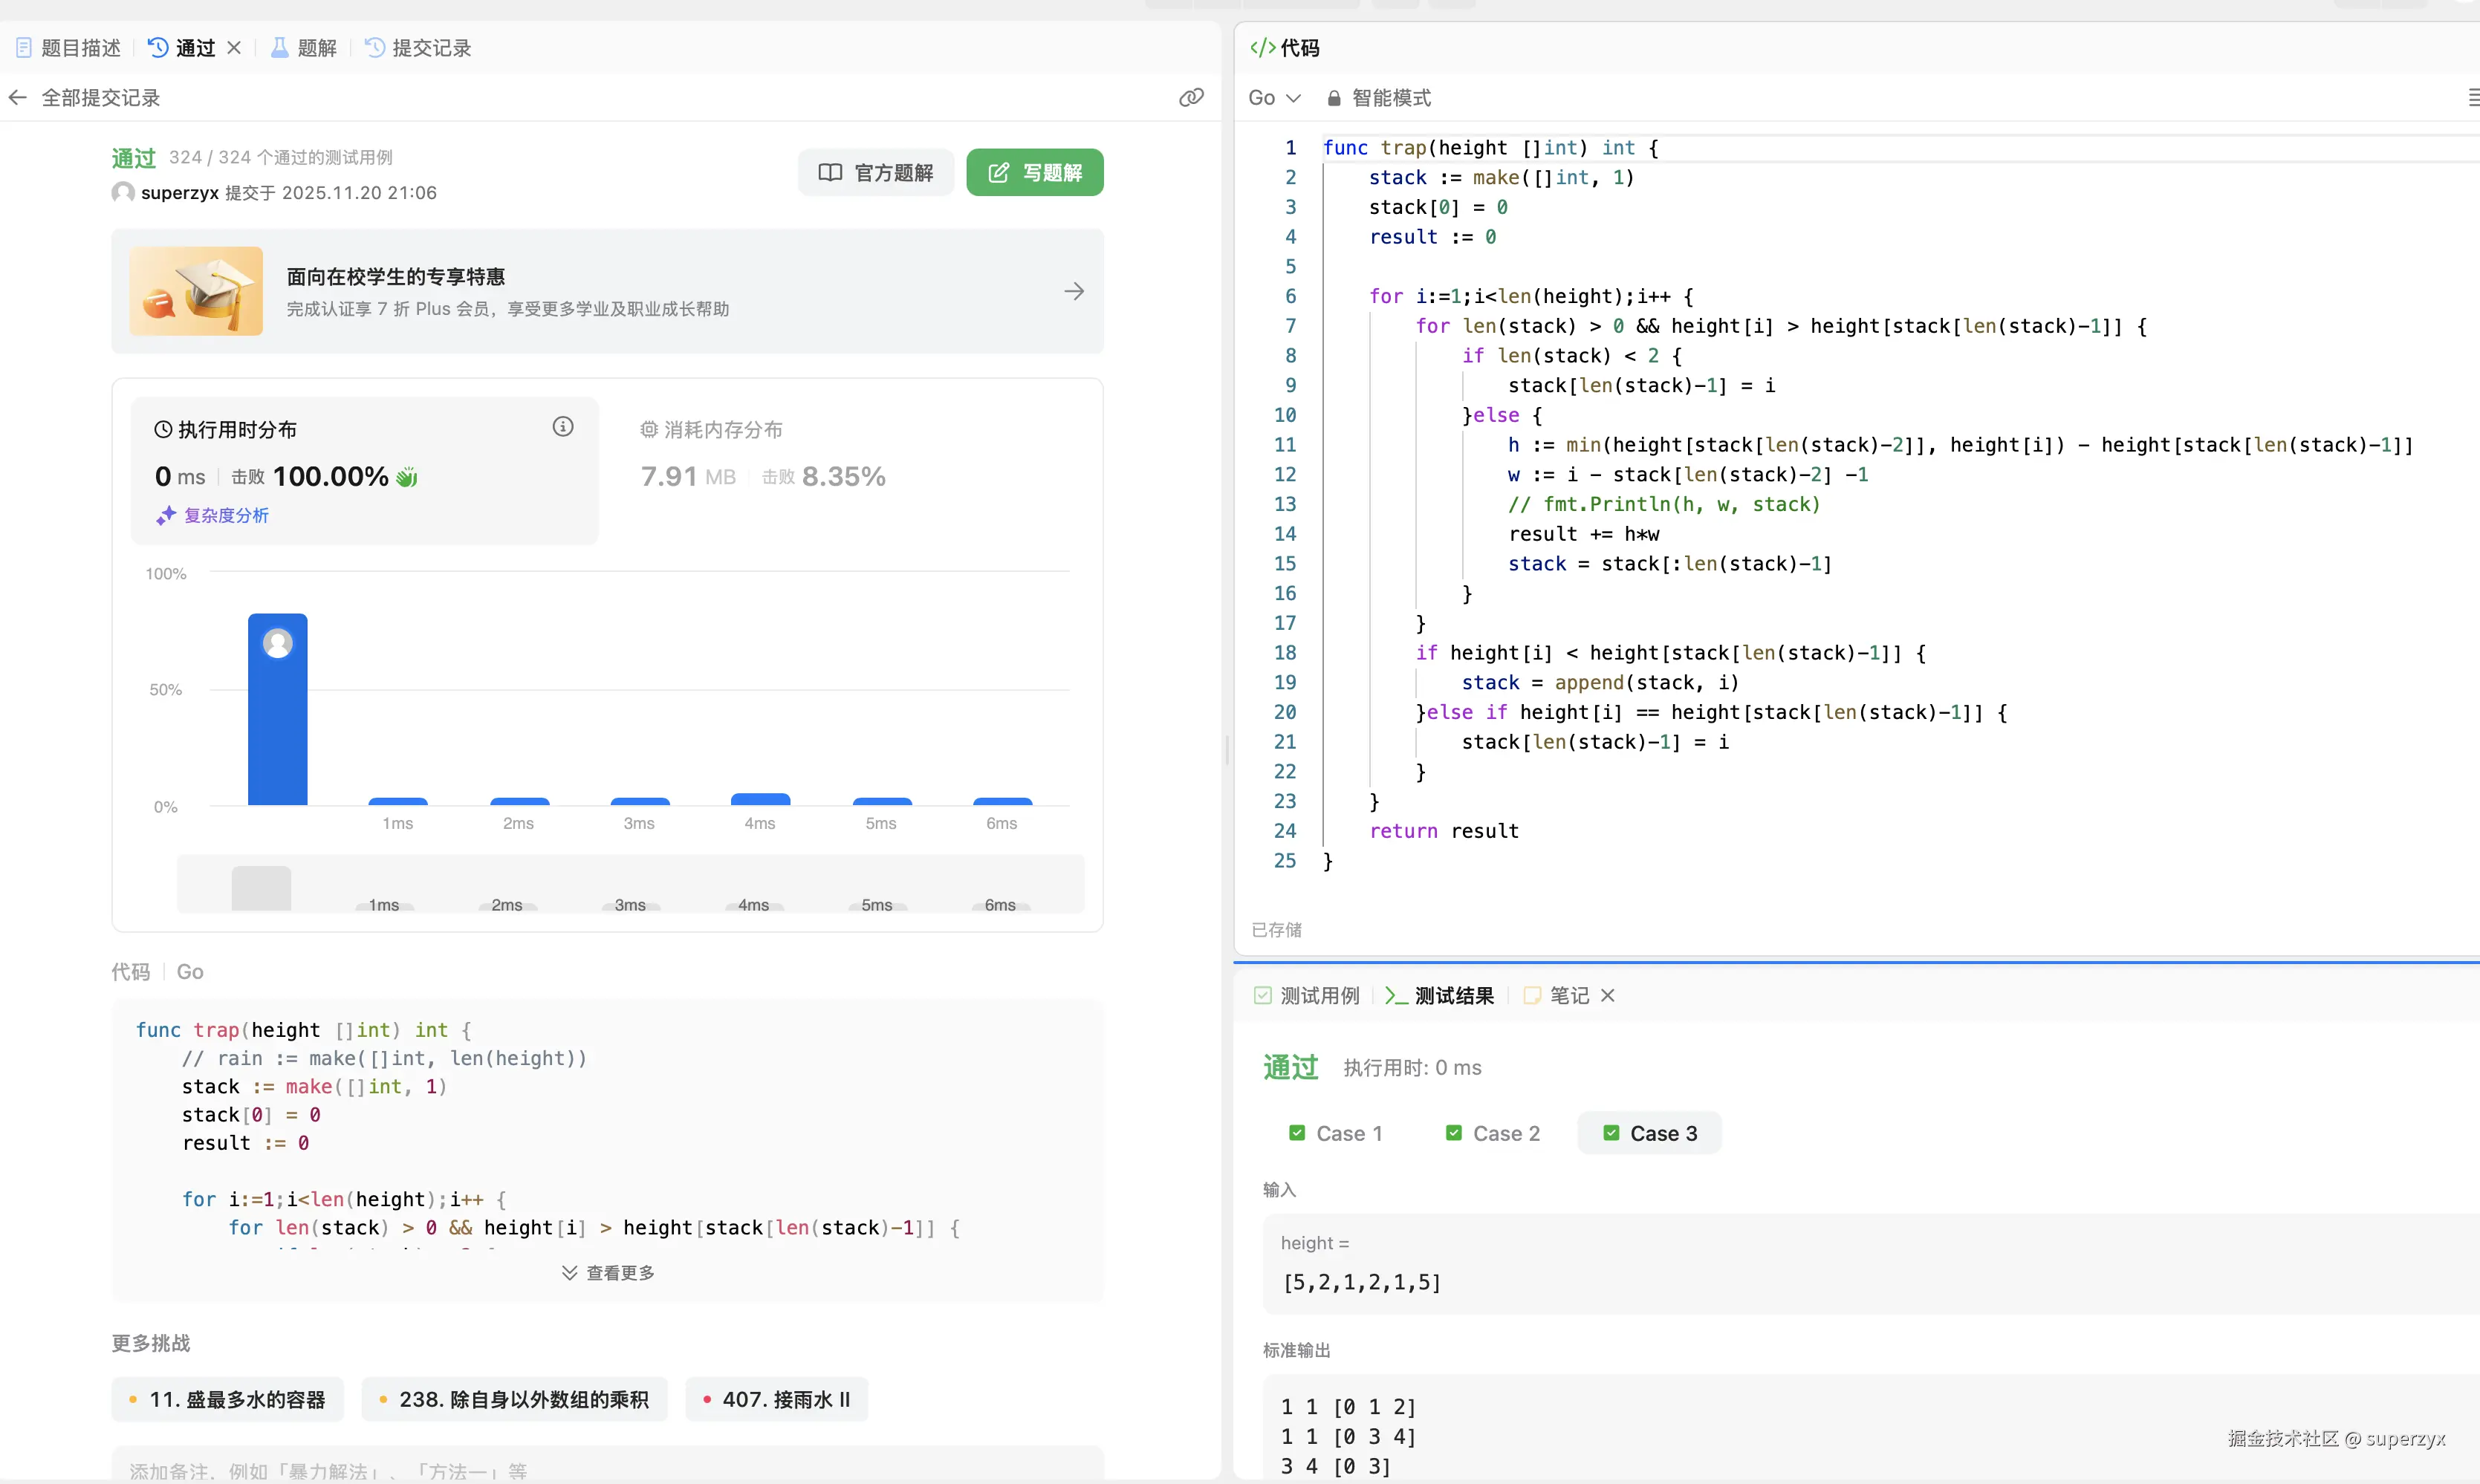Click the 提交记录 history icon
Screen dimensions: 2480x1484
tap(375, 47)
